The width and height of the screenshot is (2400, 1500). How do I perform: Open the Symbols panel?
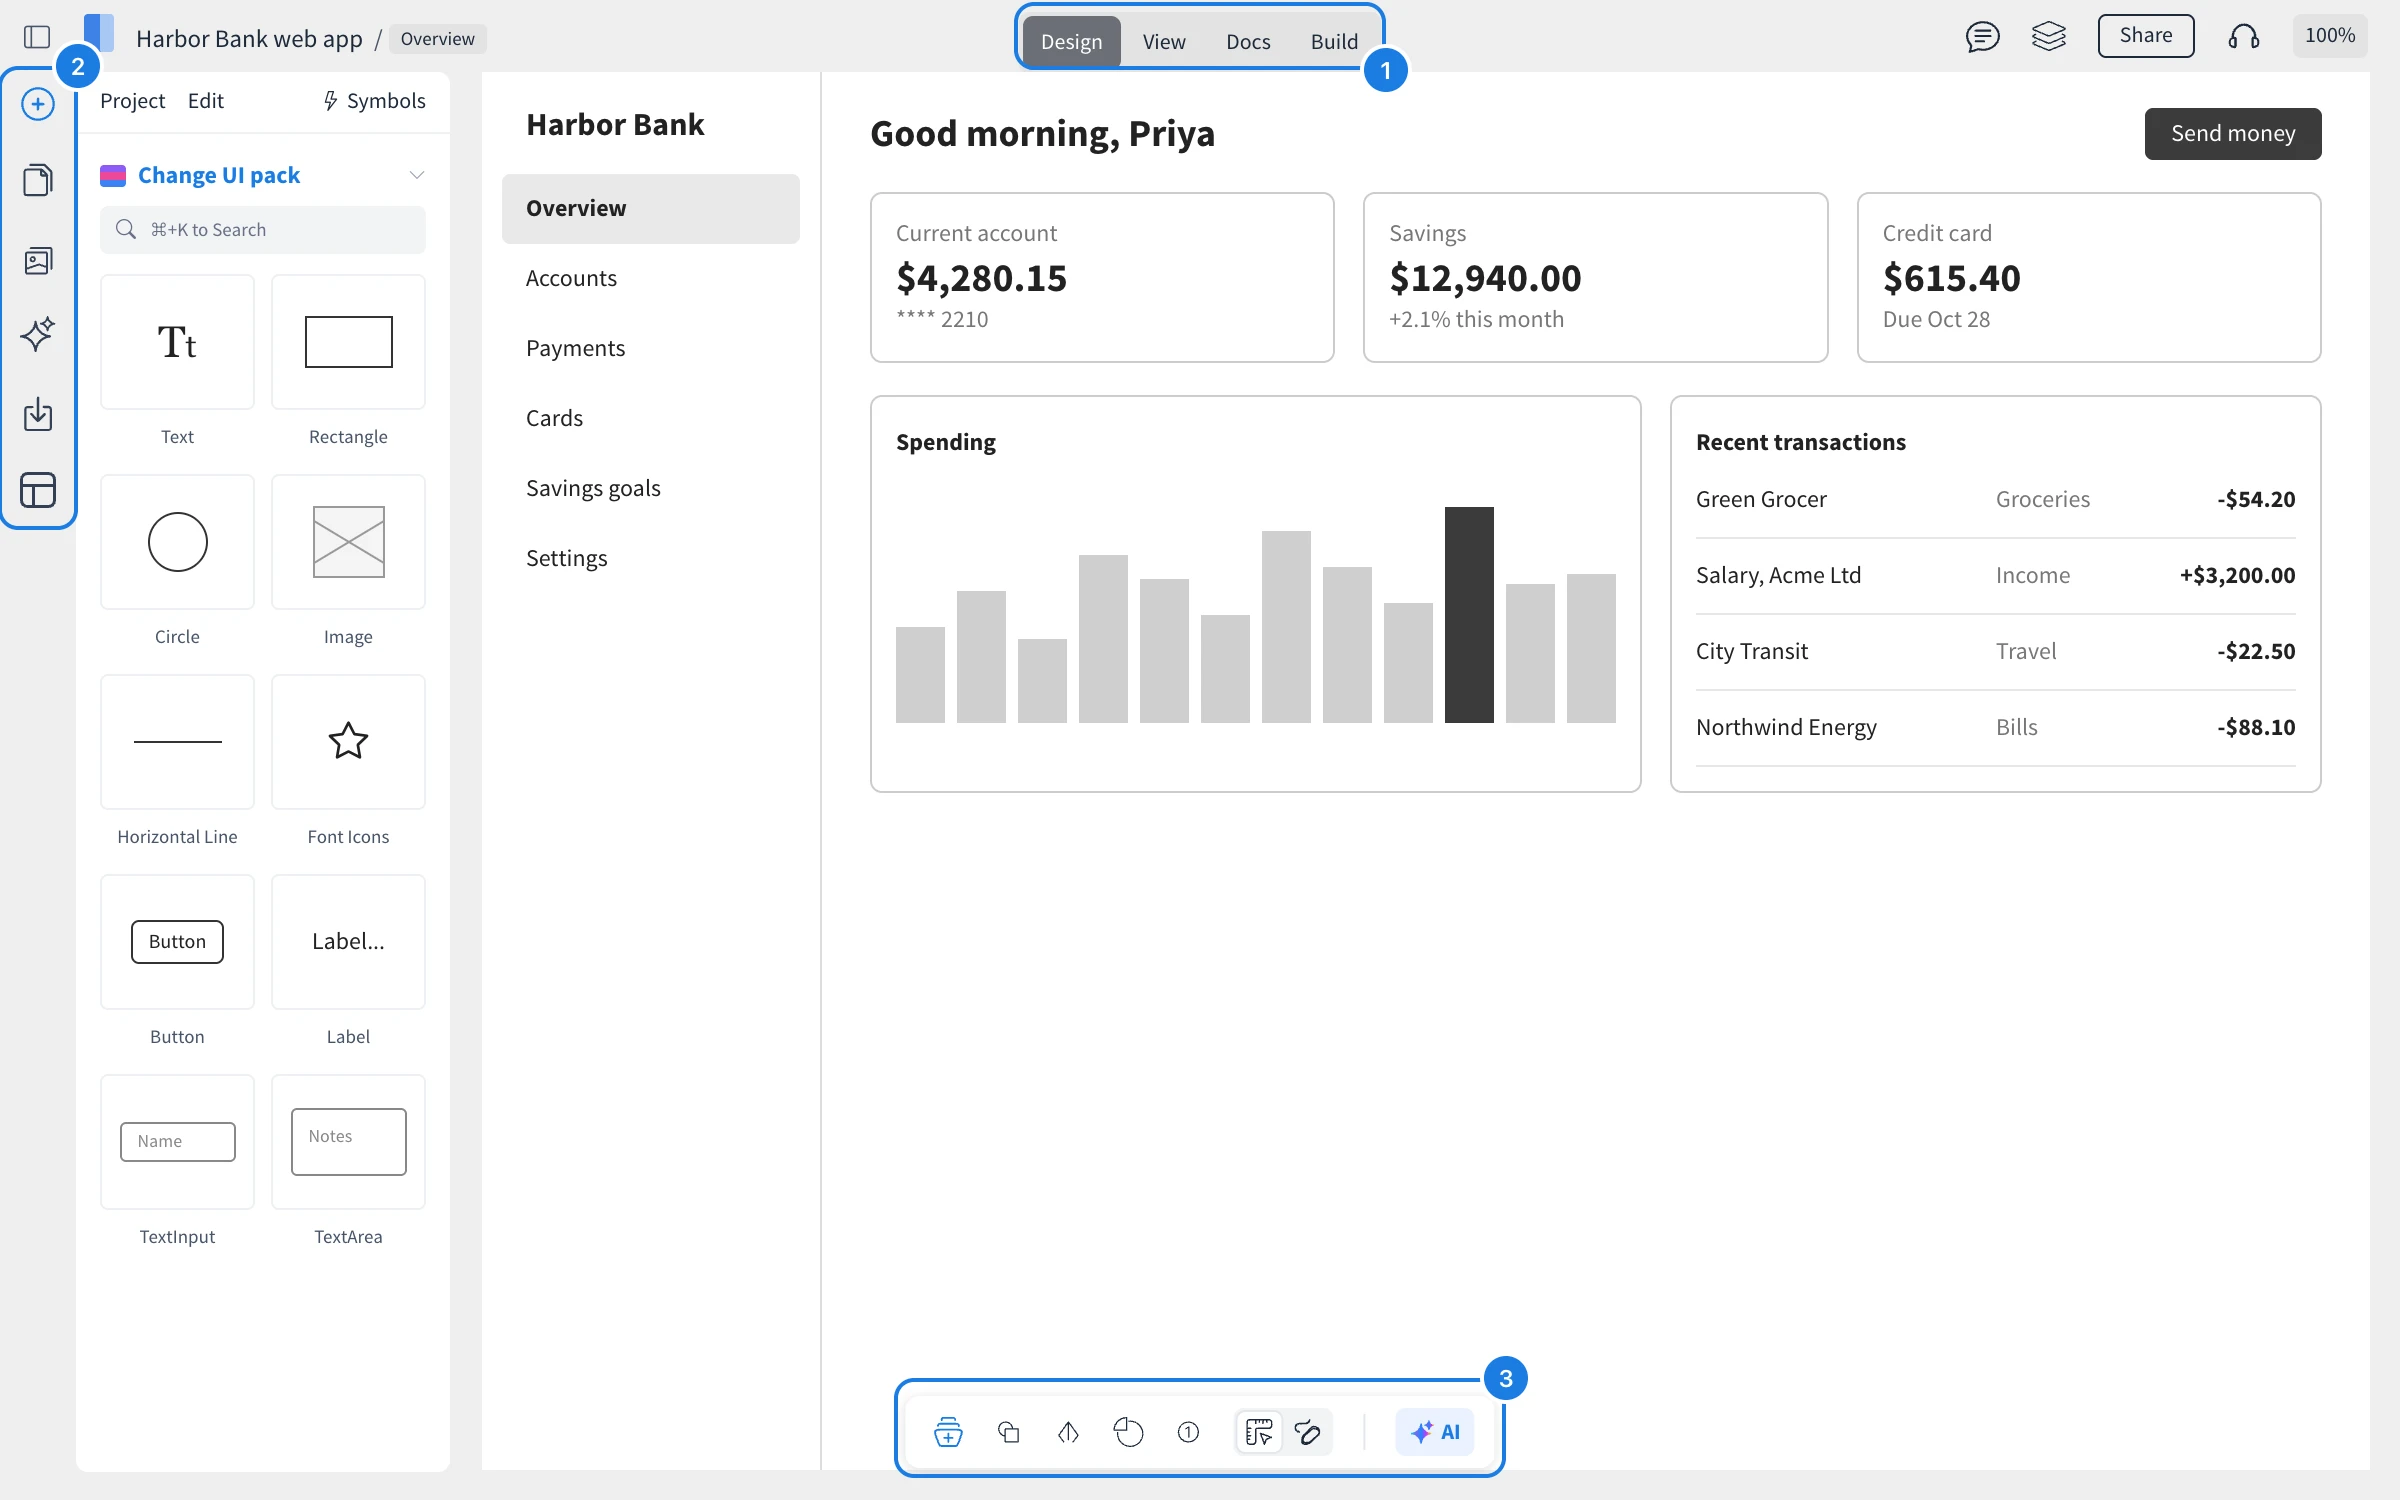click(374, 100)
